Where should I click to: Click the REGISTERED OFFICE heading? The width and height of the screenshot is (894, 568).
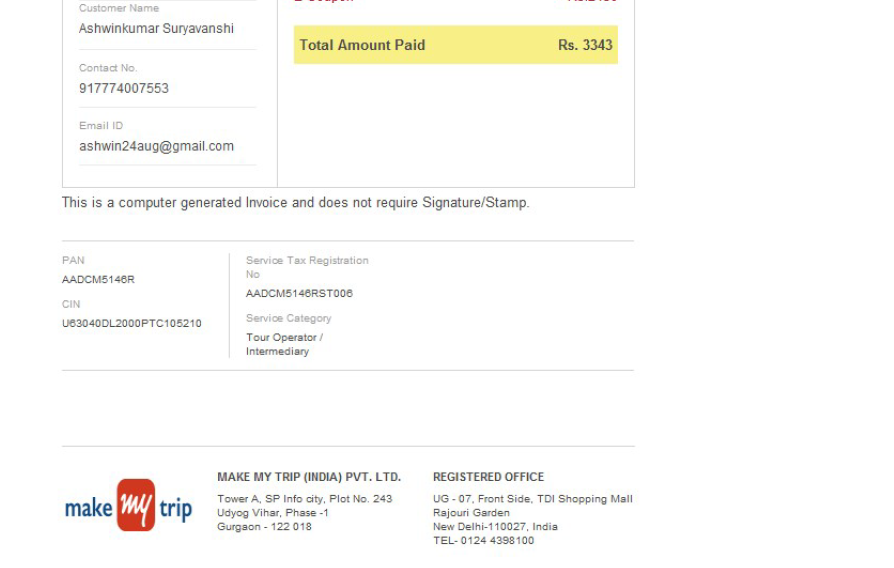489,477
